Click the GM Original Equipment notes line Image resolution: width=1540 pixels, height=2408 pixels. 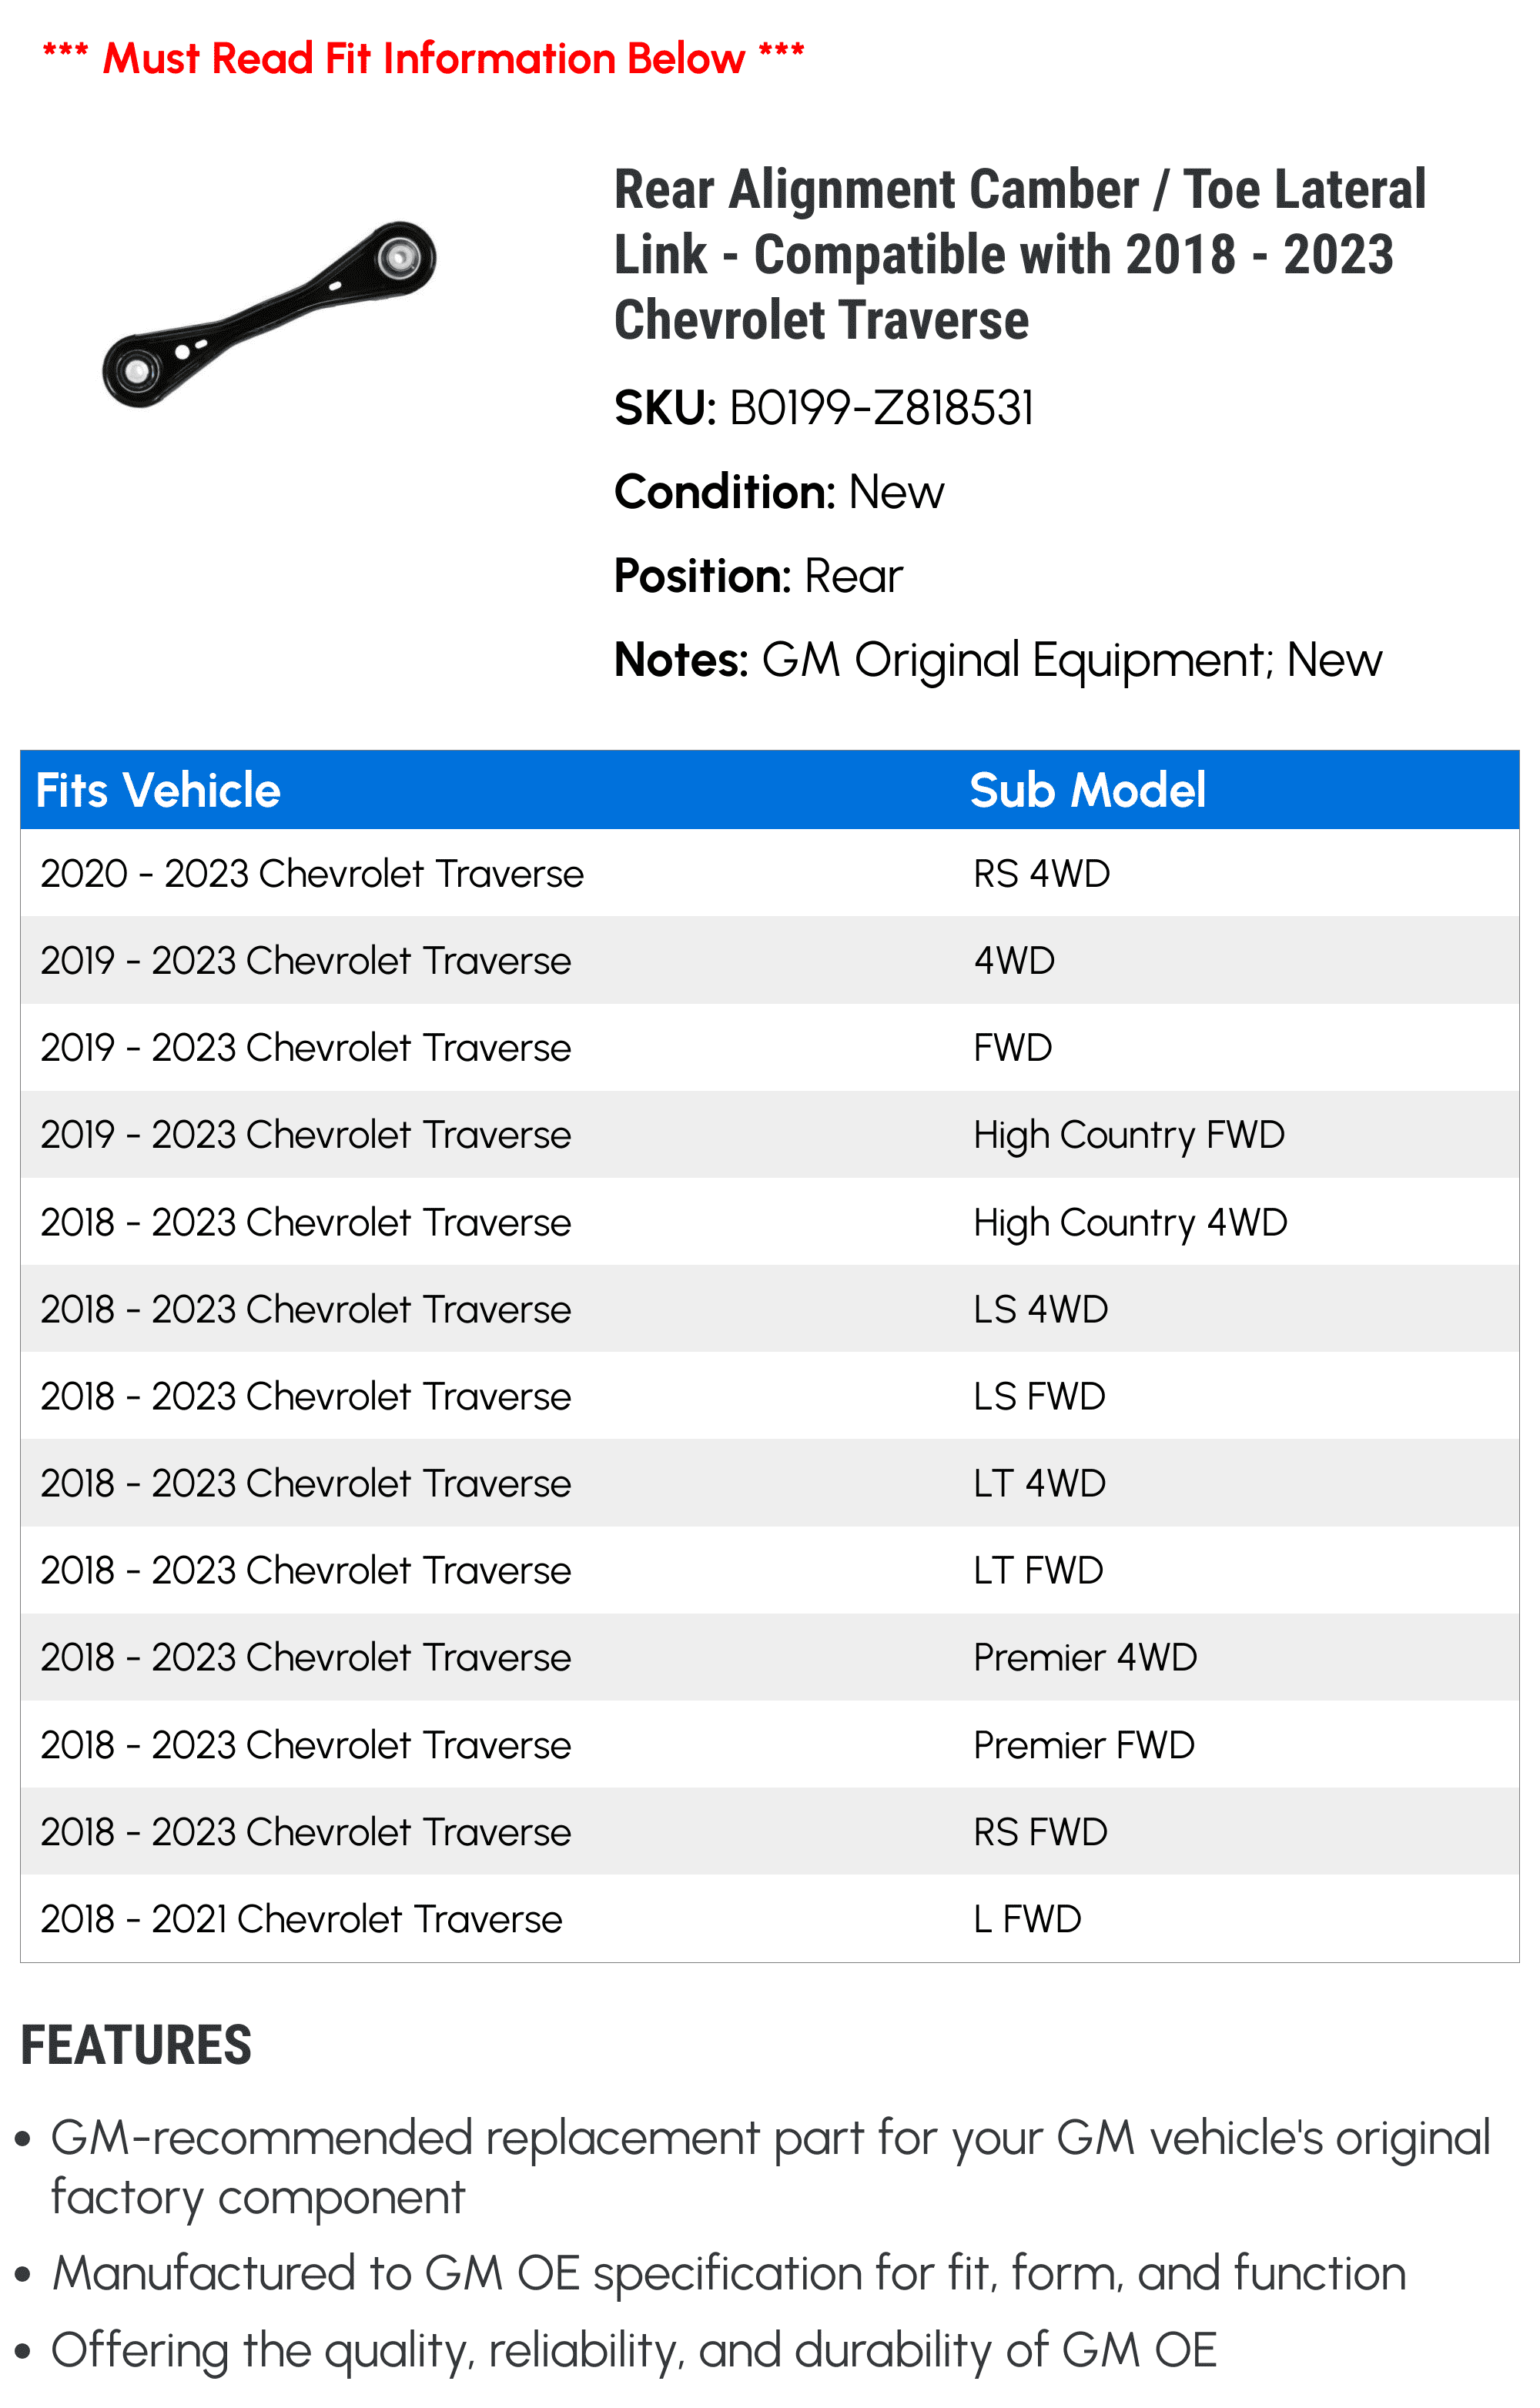coord(997,660)
